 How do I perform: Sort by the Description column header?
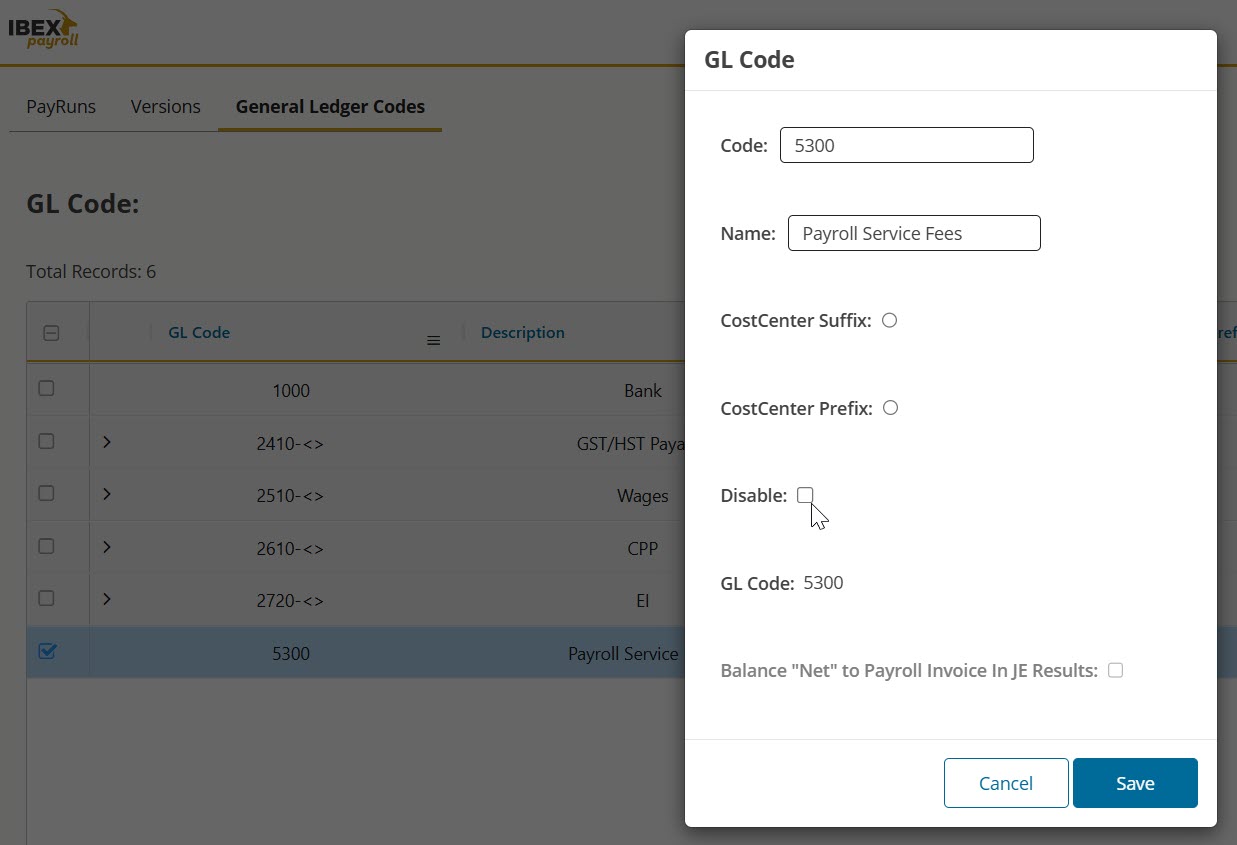(523, 332)
